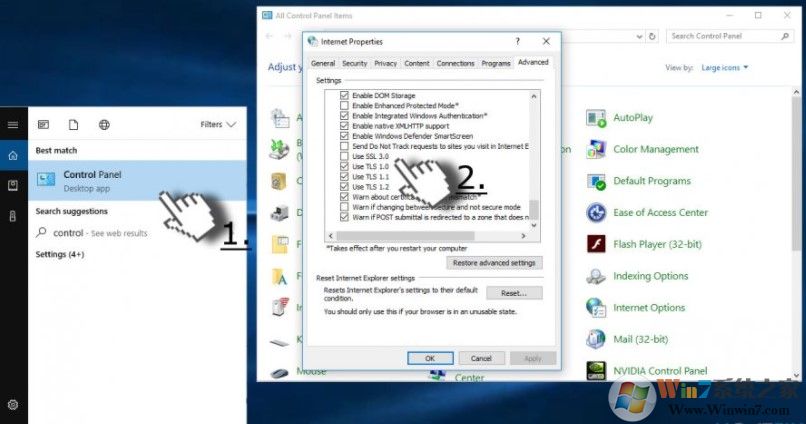Confirm with the OK button
The image size is (806, 424).
[430, 358]
